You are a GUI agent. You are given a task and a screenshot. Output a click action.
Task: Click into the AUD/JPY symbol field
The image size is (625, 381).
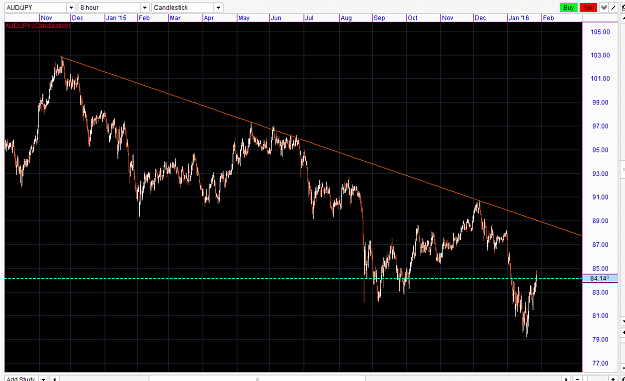[x=35, y=8]
